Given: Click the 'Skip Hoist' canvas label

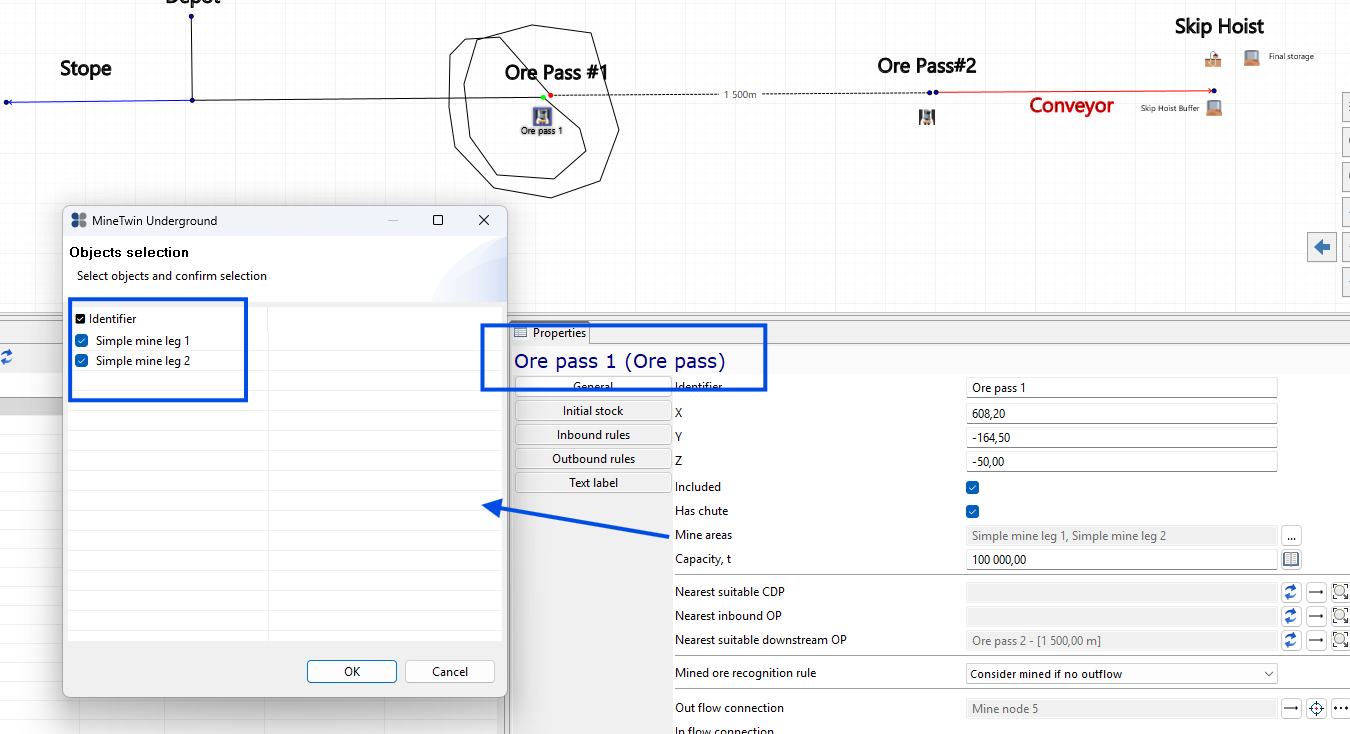Looking at the screenshot, I should click(1219, 27).
